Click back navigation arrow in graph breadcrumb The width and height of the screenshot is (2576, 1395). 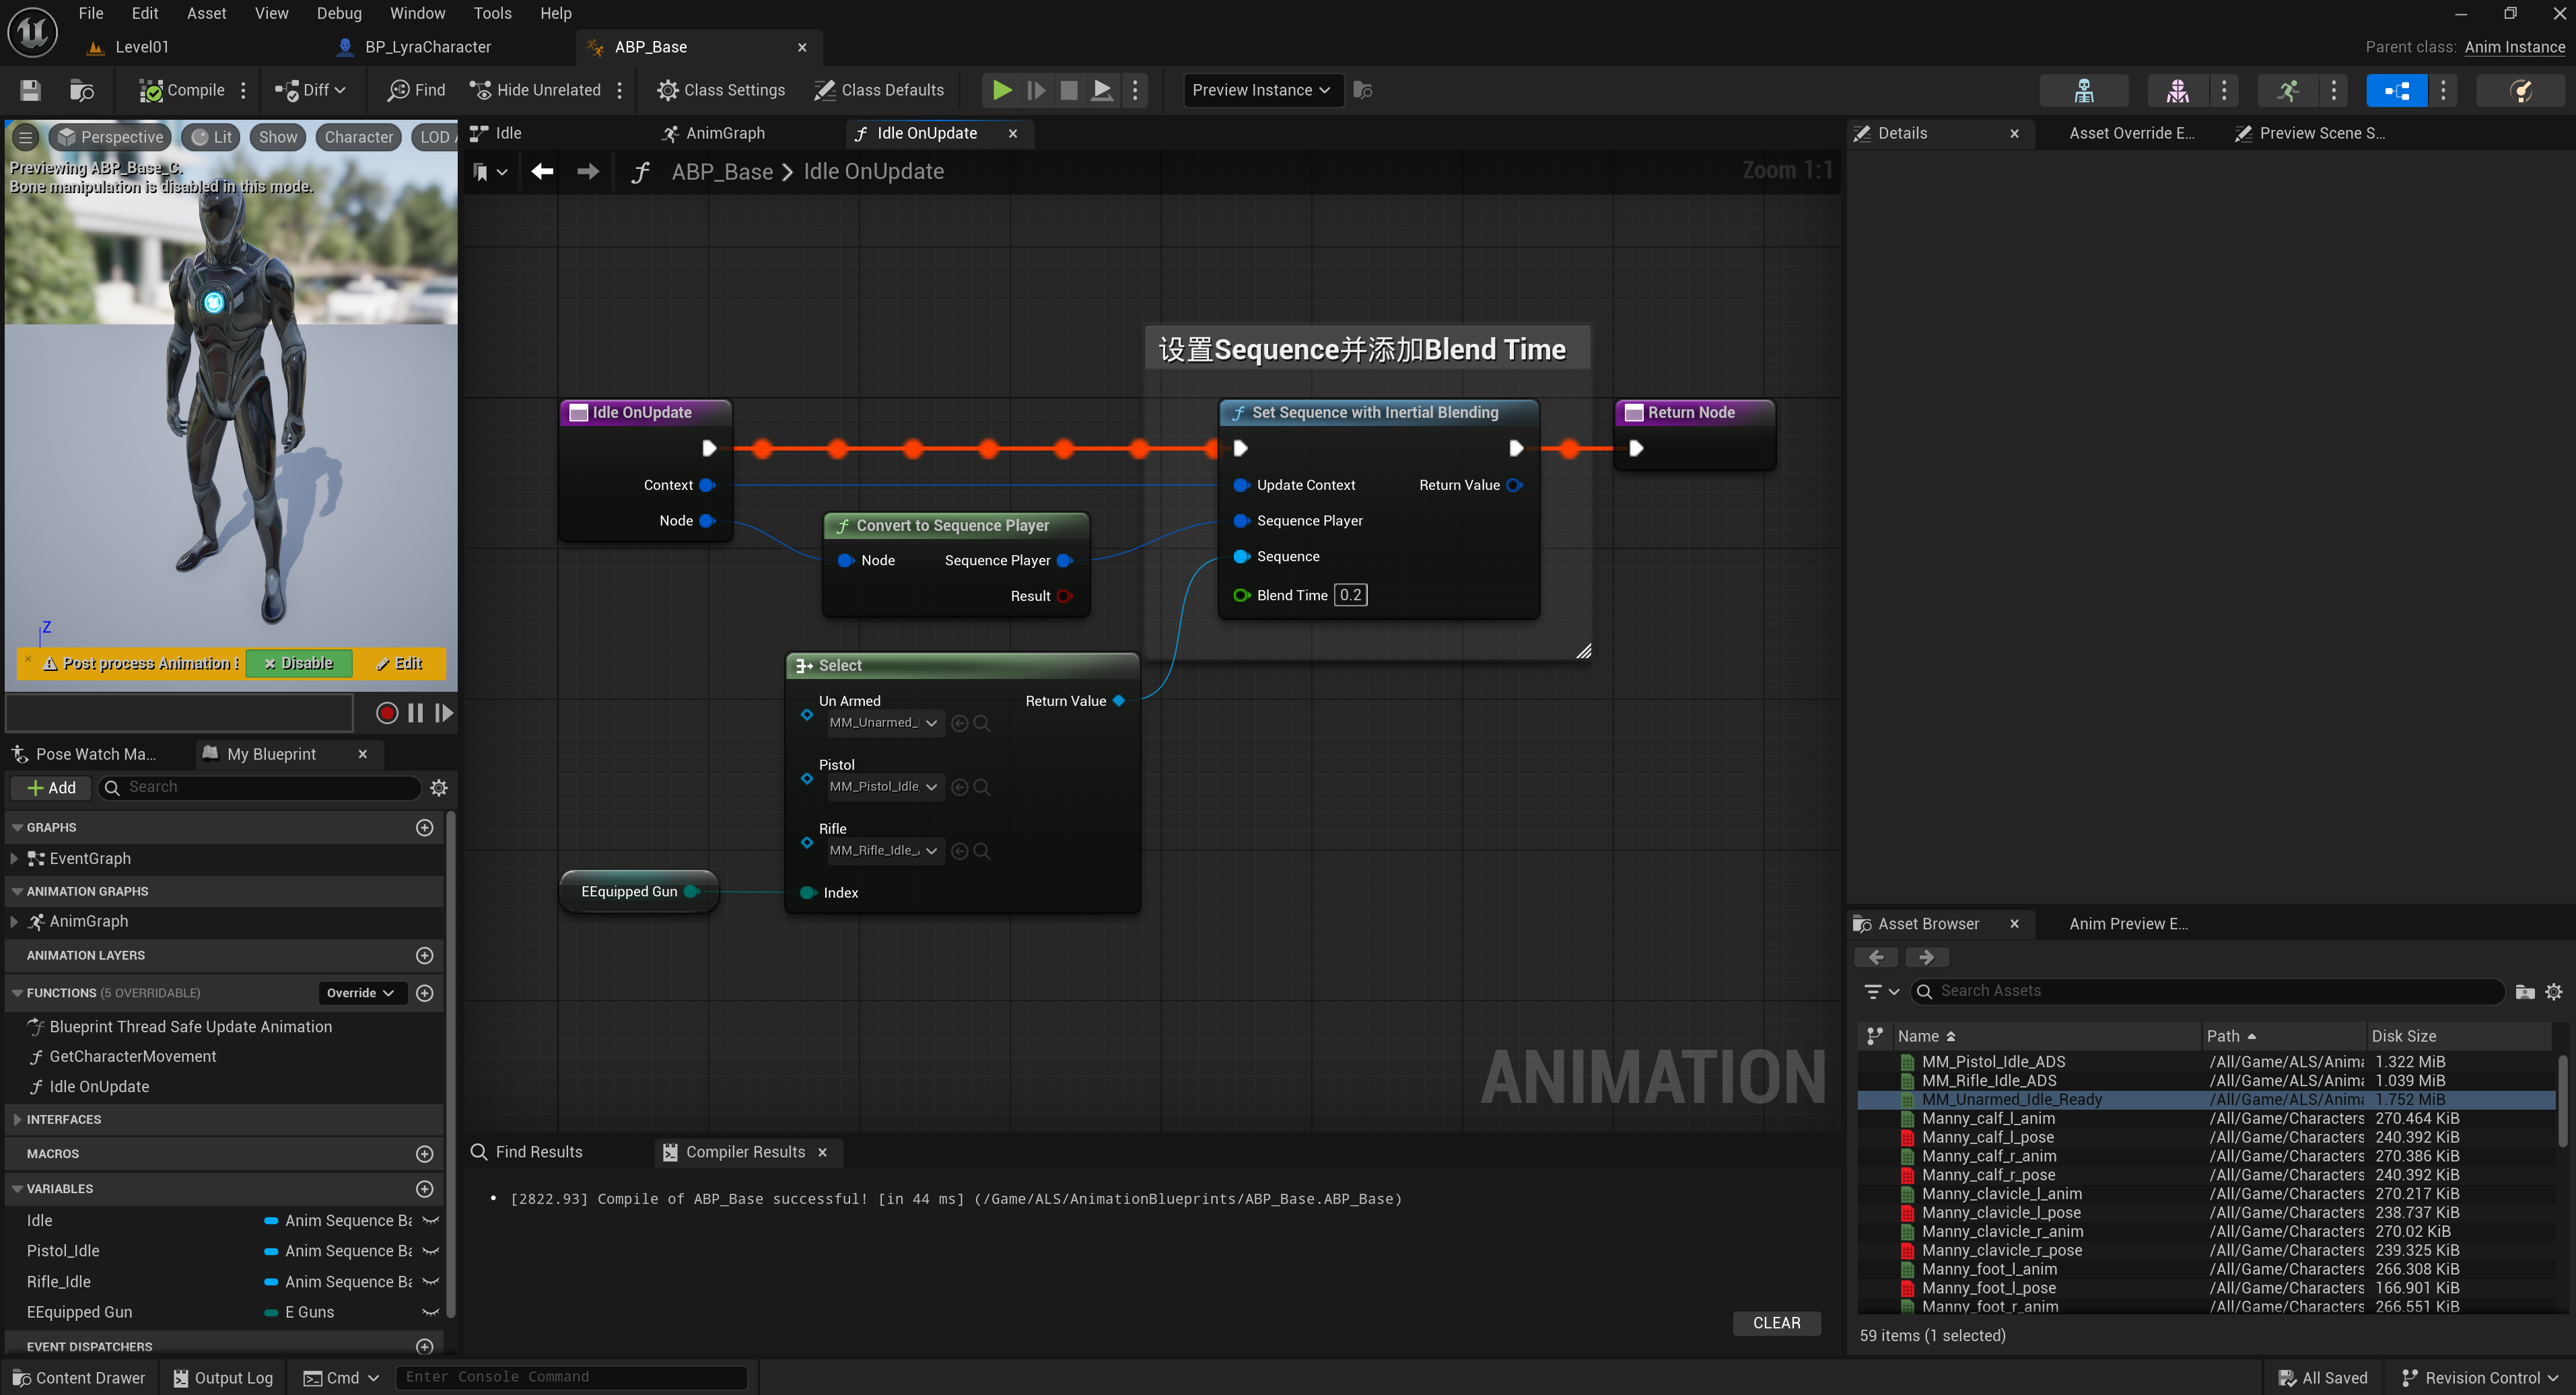pos(542,172)
